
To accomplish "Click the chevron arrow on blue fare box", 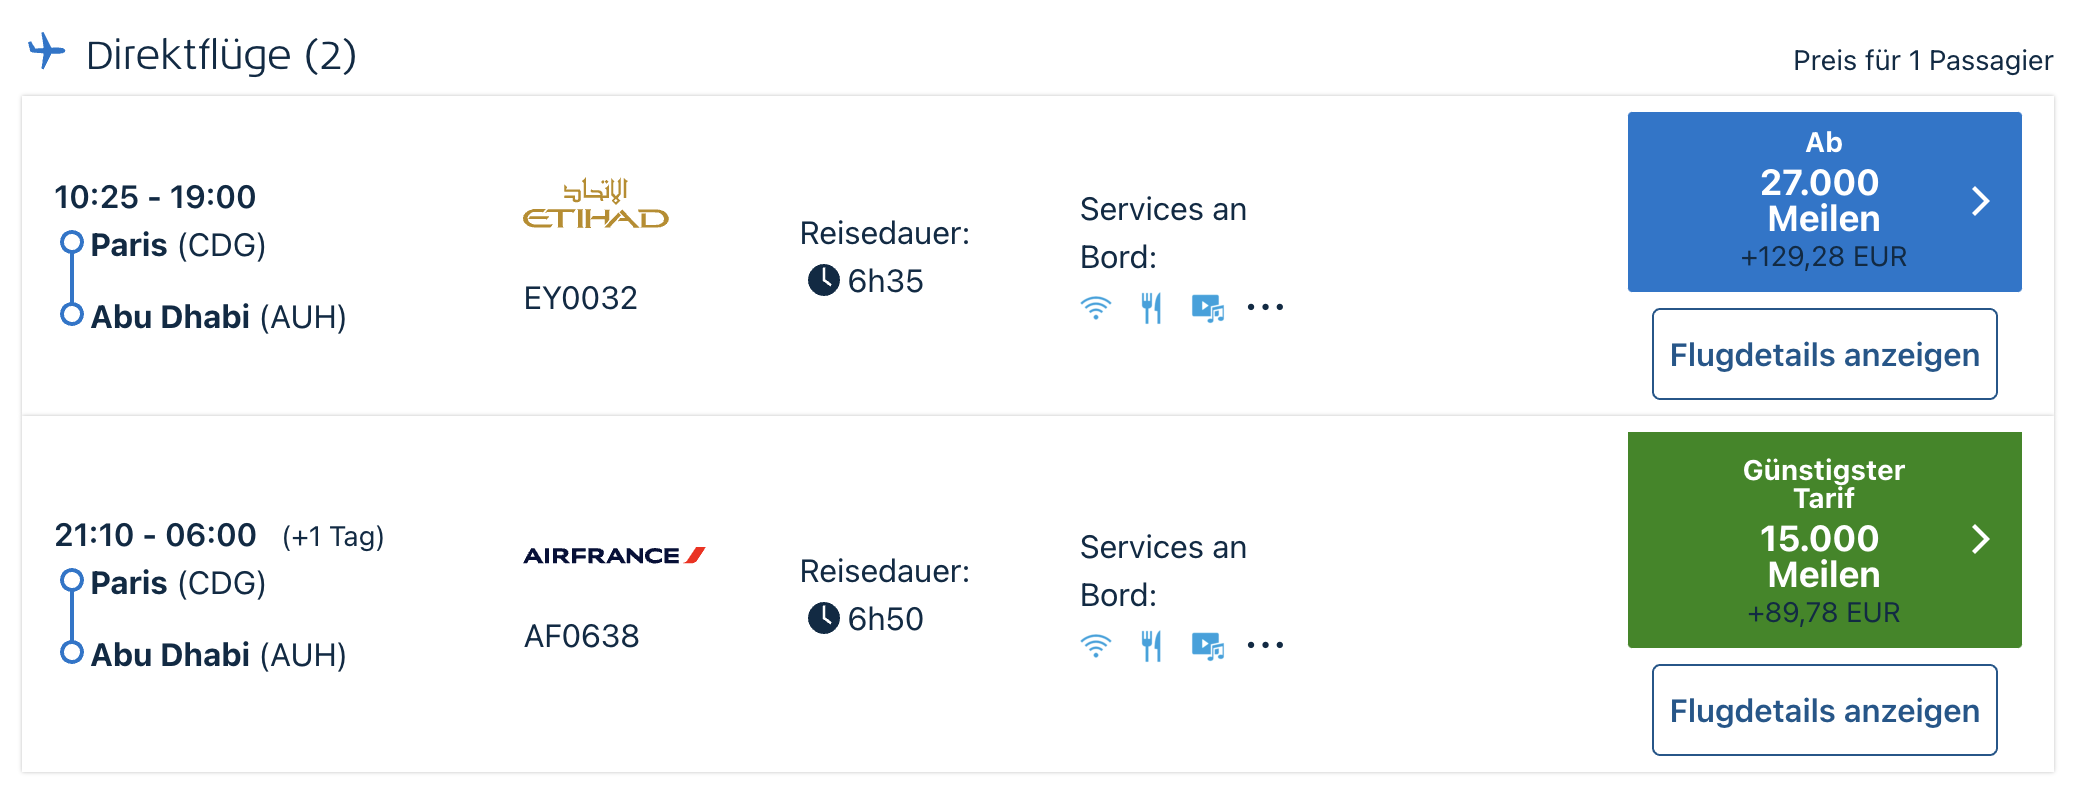I will pos(1980,201).
